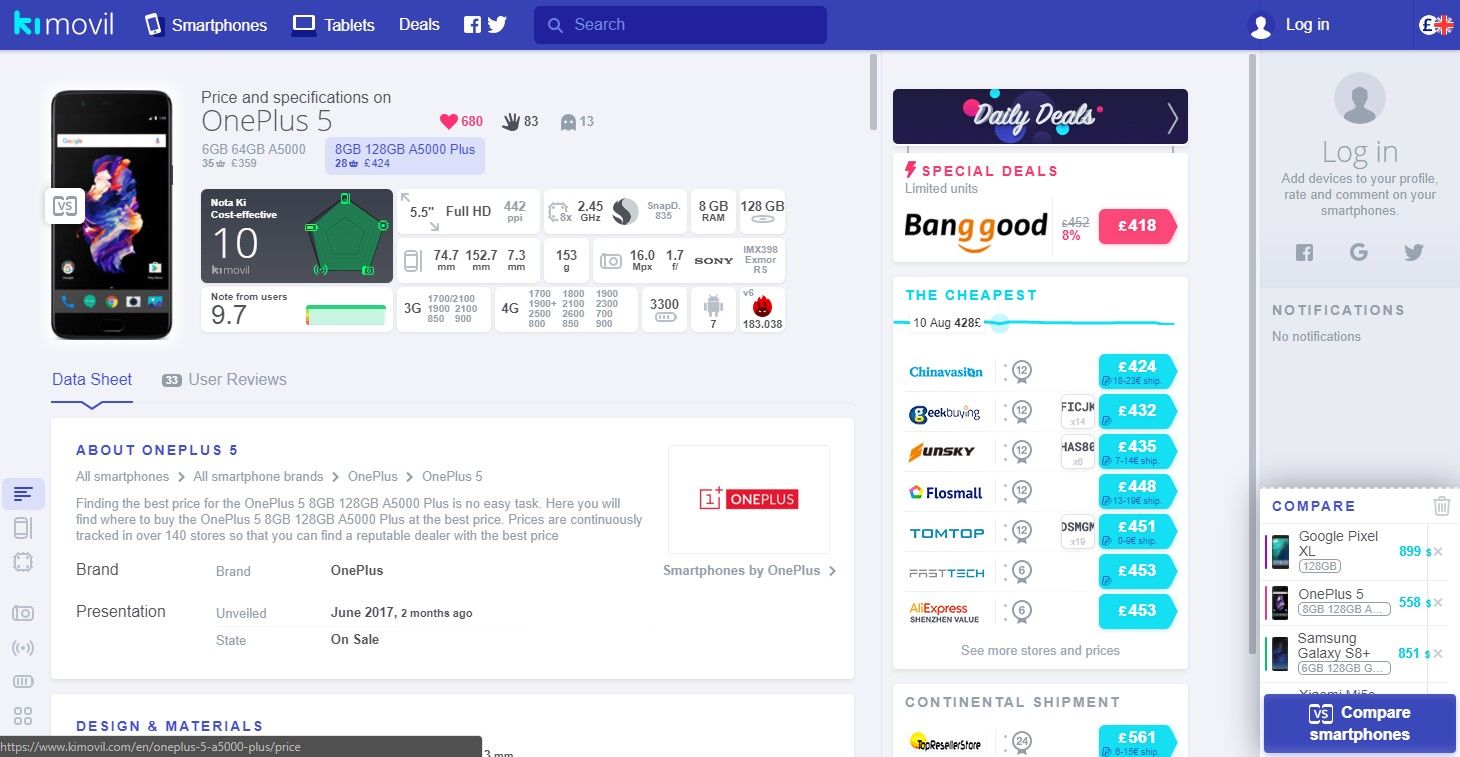Open All smartphones breadcrumb link

(122, 477)
